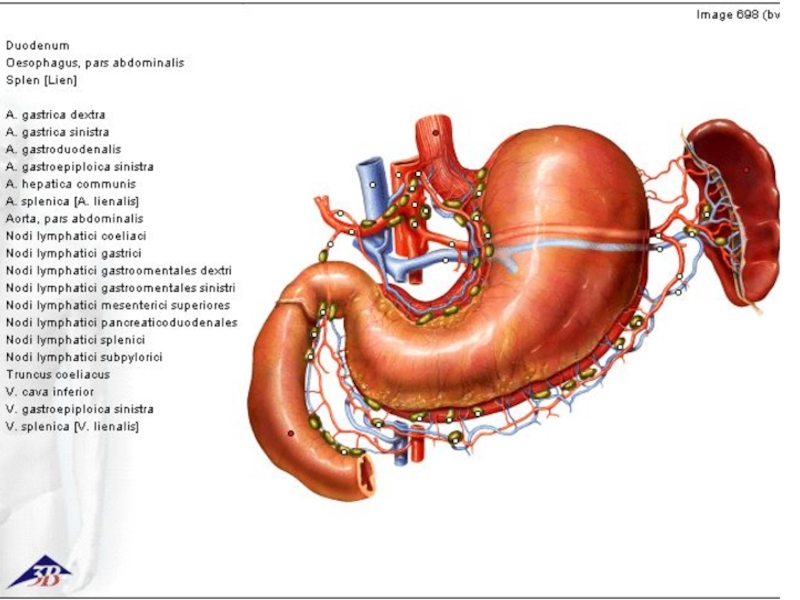Image resolution: width=800 pixels, height=600 pixels.
Task: Select V. splenica [V. lienalis] entry
Action: pos(72,427)
